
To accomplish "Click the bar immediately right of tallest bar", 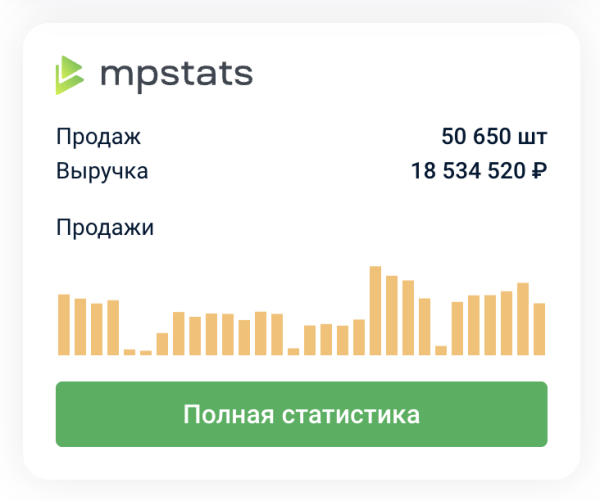I will click(392, 314).
